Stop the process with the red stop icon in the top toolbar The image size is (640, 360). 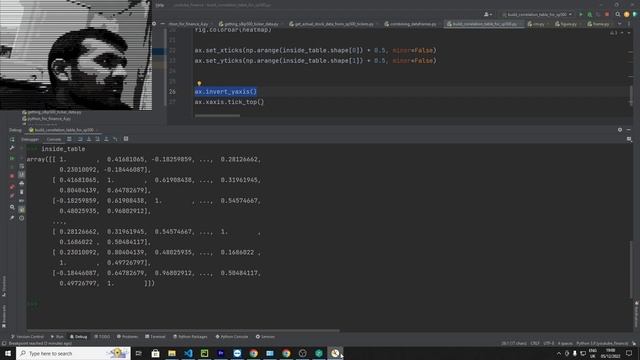(607, 15)
